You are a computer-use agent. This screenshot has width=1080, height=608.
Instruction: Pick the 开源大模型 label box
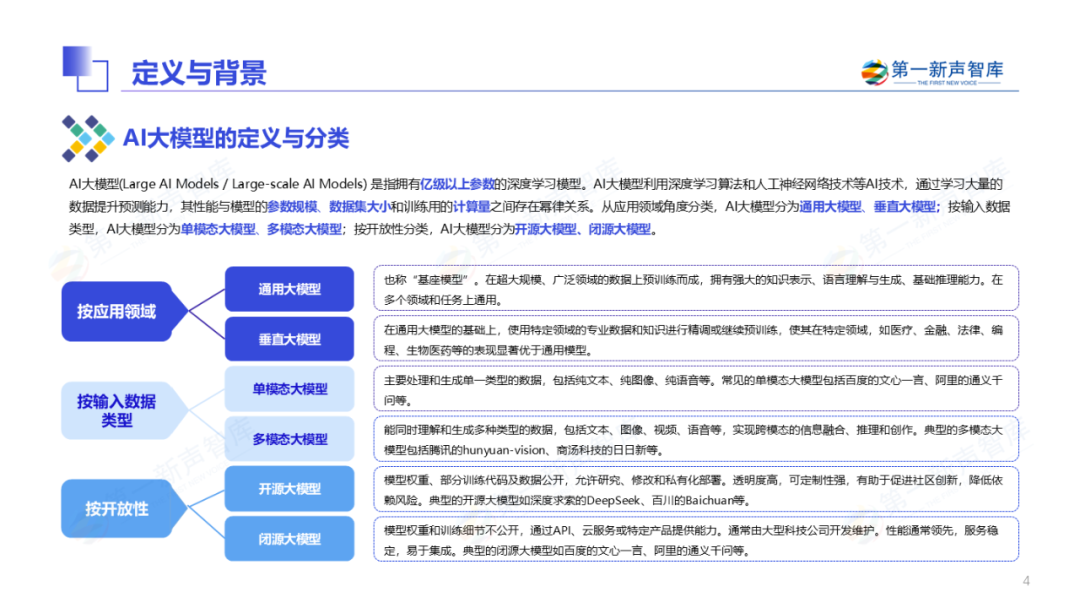[289, 489]
